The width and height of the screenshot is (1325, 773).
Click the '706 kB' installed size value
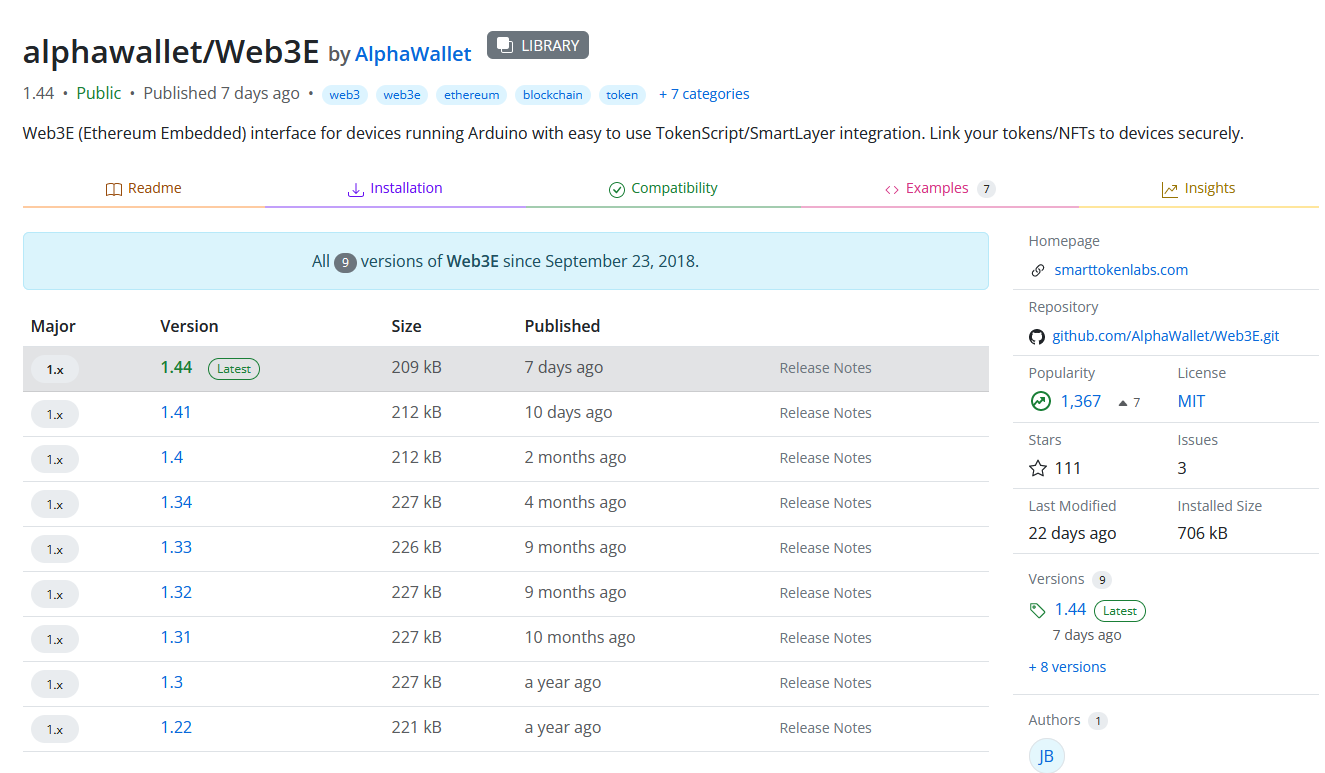[x=1202, y=533]
